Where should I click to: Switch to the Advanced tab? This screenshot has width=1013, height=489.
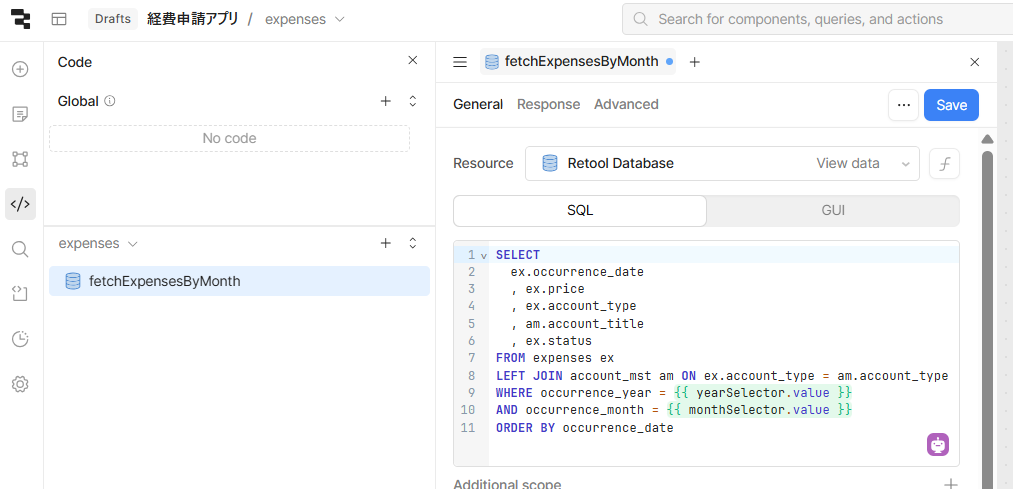[x=626, y=104]
